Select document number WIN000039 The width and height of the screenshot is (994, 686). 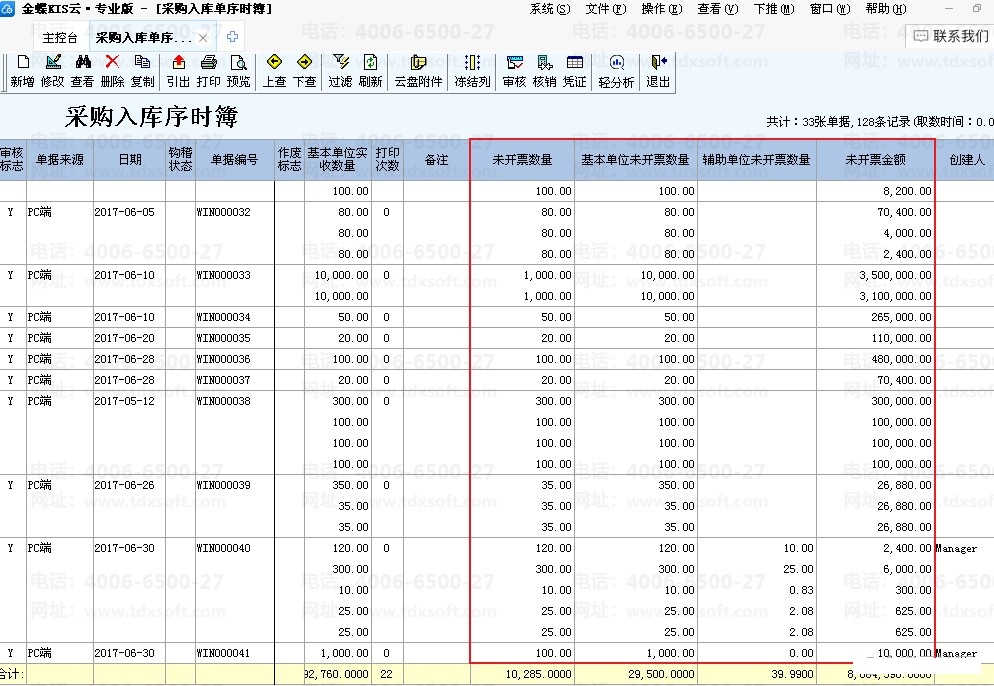tap(223, 485)
